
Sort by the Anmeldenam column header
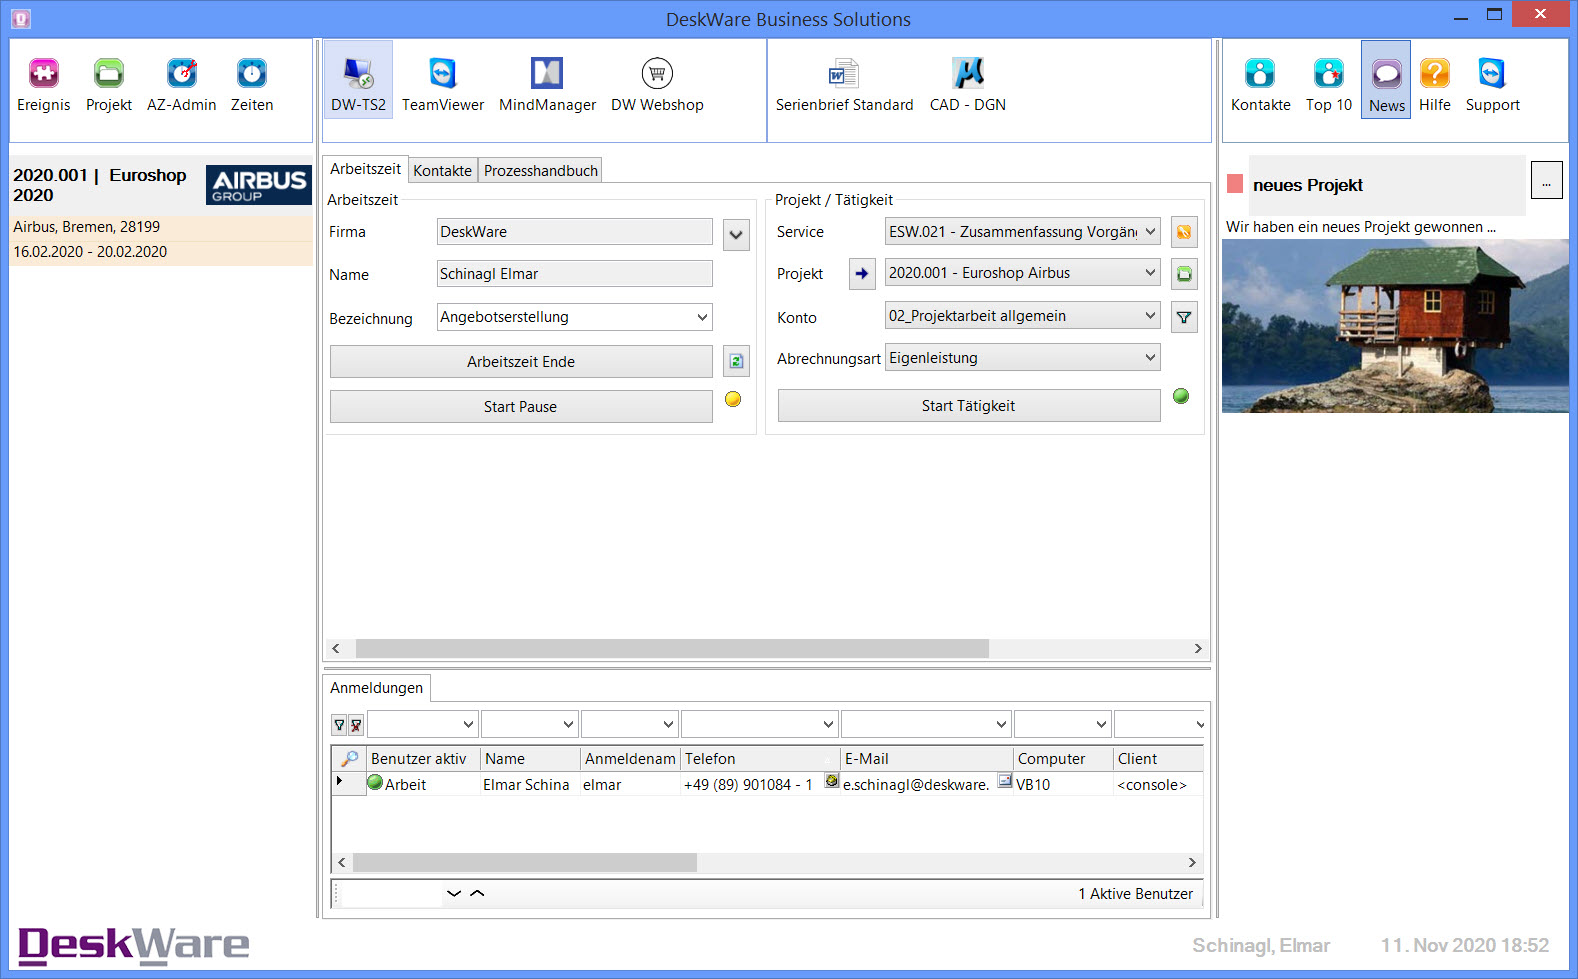(630, 759)
